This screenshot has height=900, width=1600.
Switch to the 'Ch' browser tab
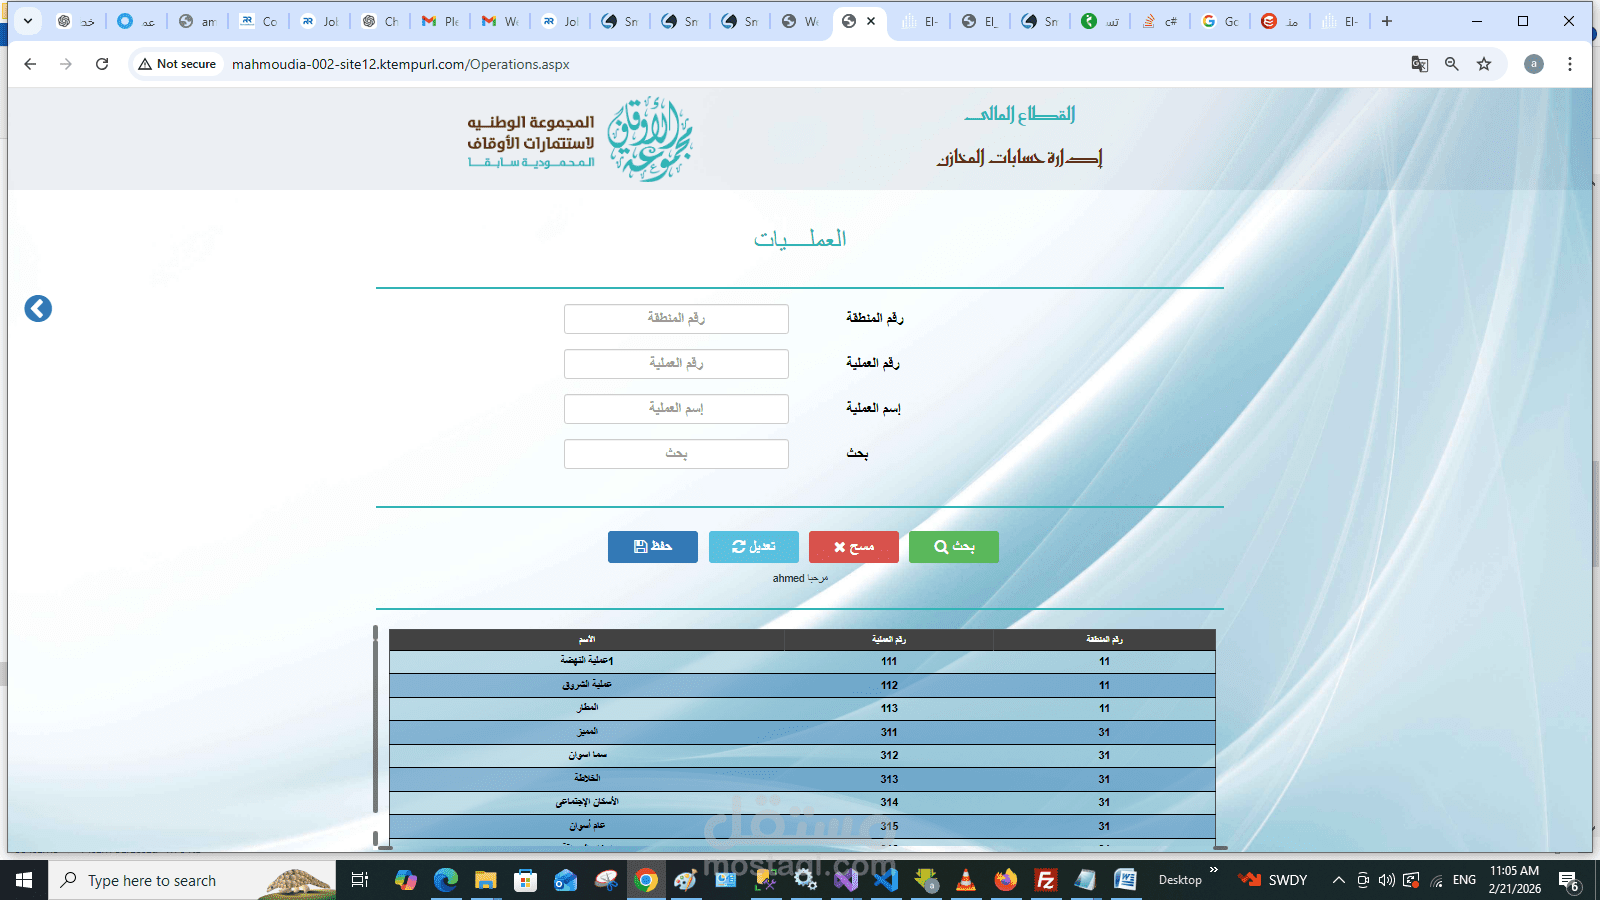pos(380,21)
